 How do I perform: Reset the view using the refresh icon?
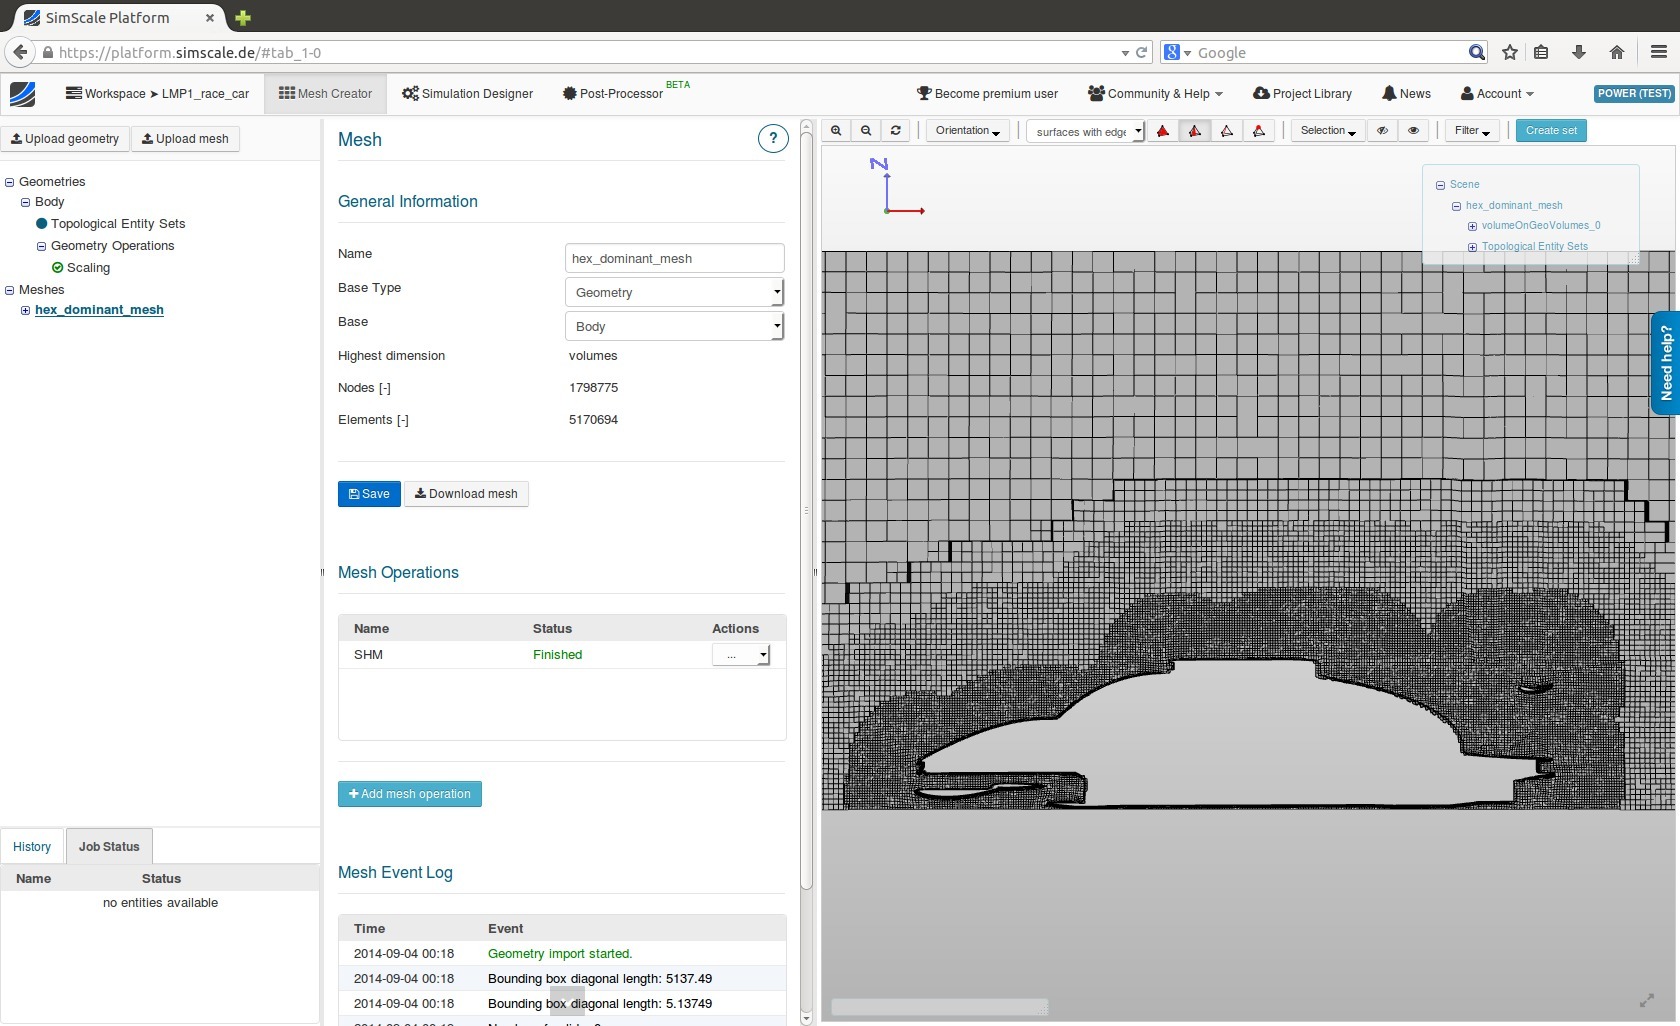tap(896, 130)
